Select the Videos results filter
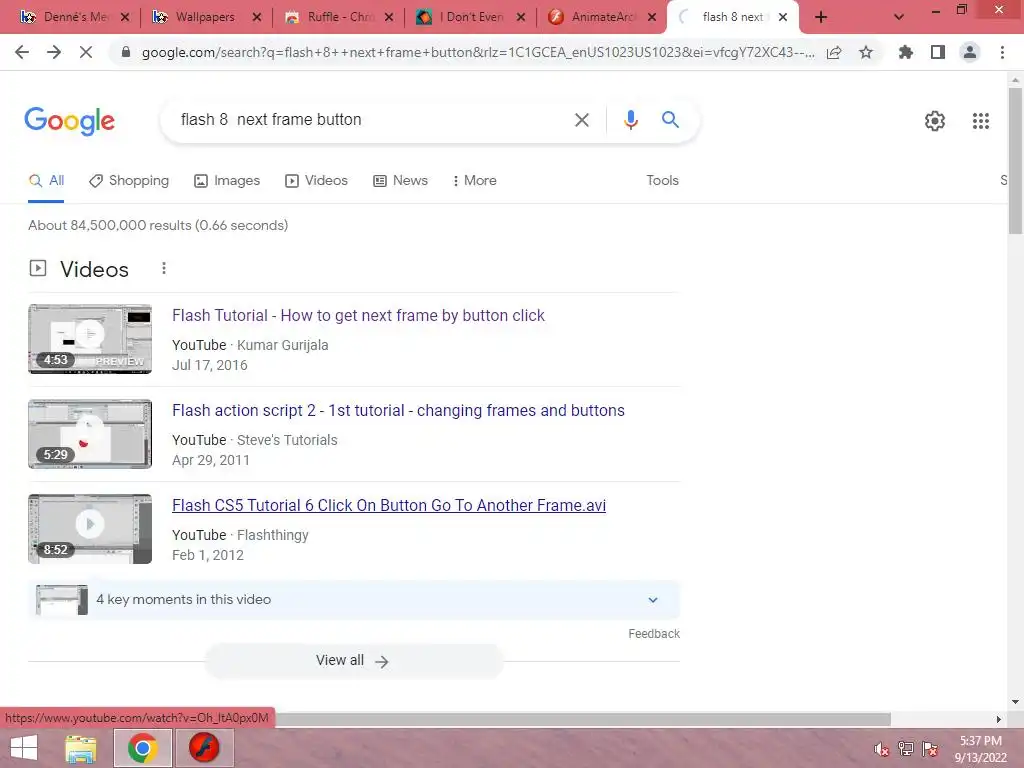 click(x=316, y=180)
